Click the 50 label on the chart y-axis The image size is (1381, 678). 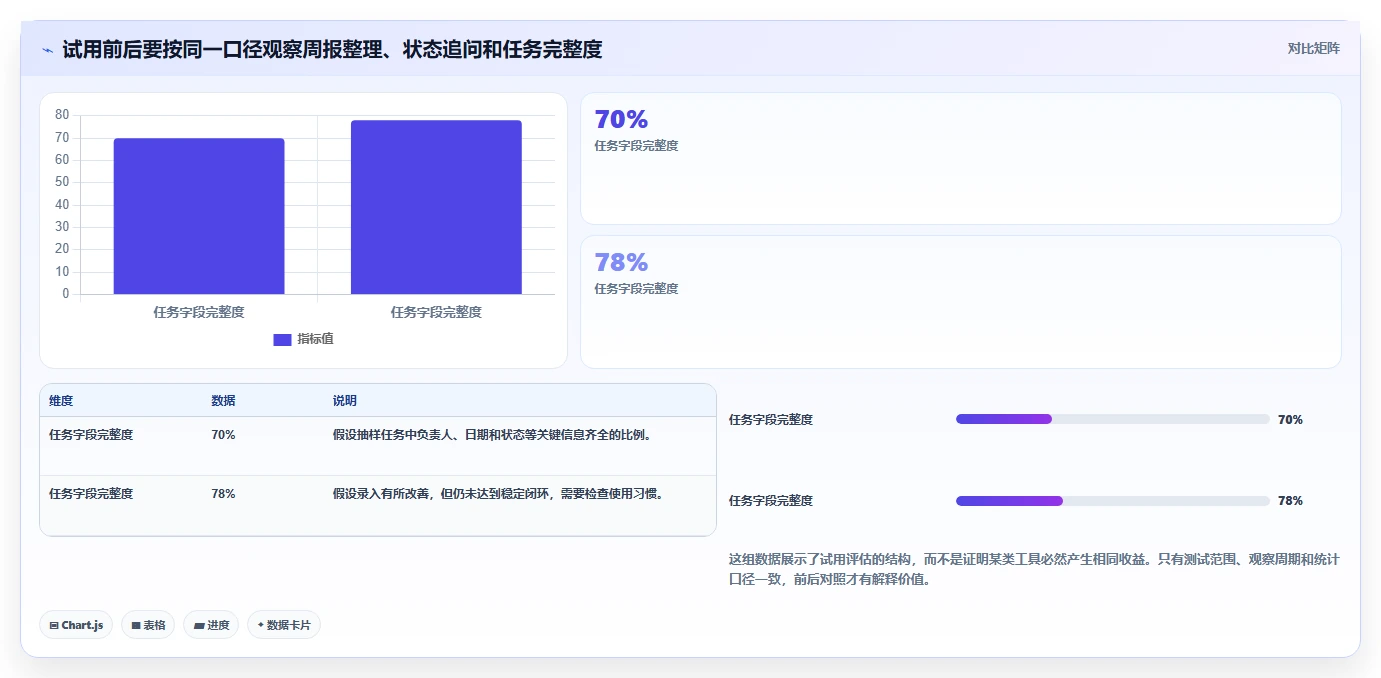[x=62, y=182]
